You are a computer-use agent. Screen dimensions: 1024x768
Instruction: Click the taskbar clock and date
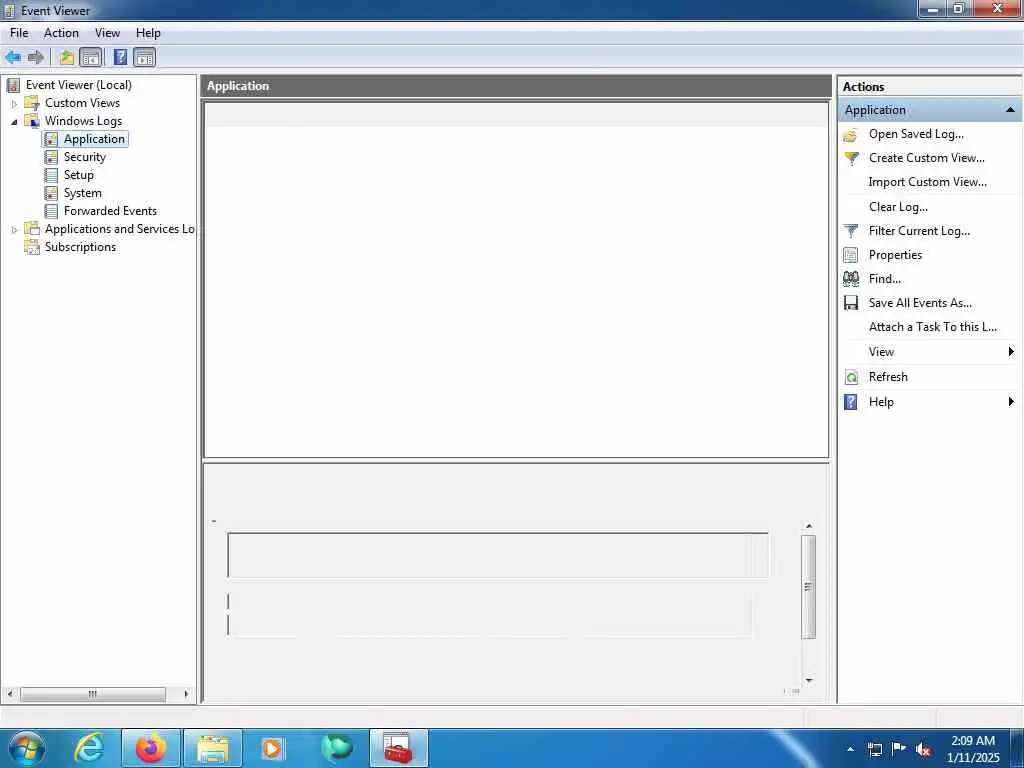tap(973, 749)
